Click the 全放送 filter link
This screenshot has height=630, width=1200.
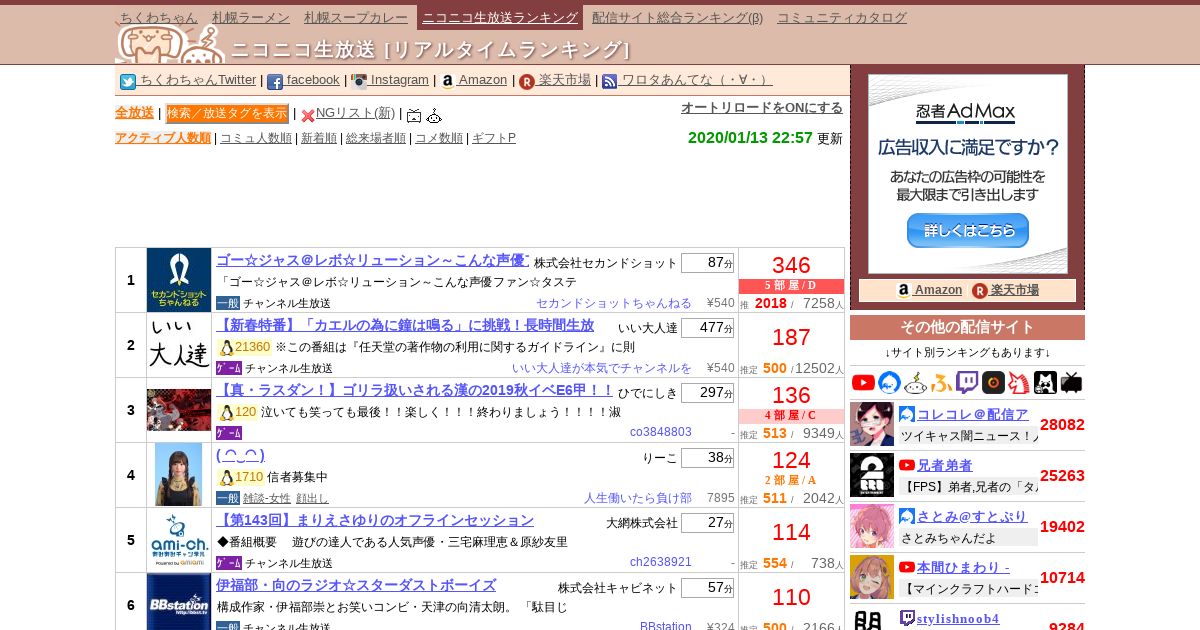click(x=134, y=113)
